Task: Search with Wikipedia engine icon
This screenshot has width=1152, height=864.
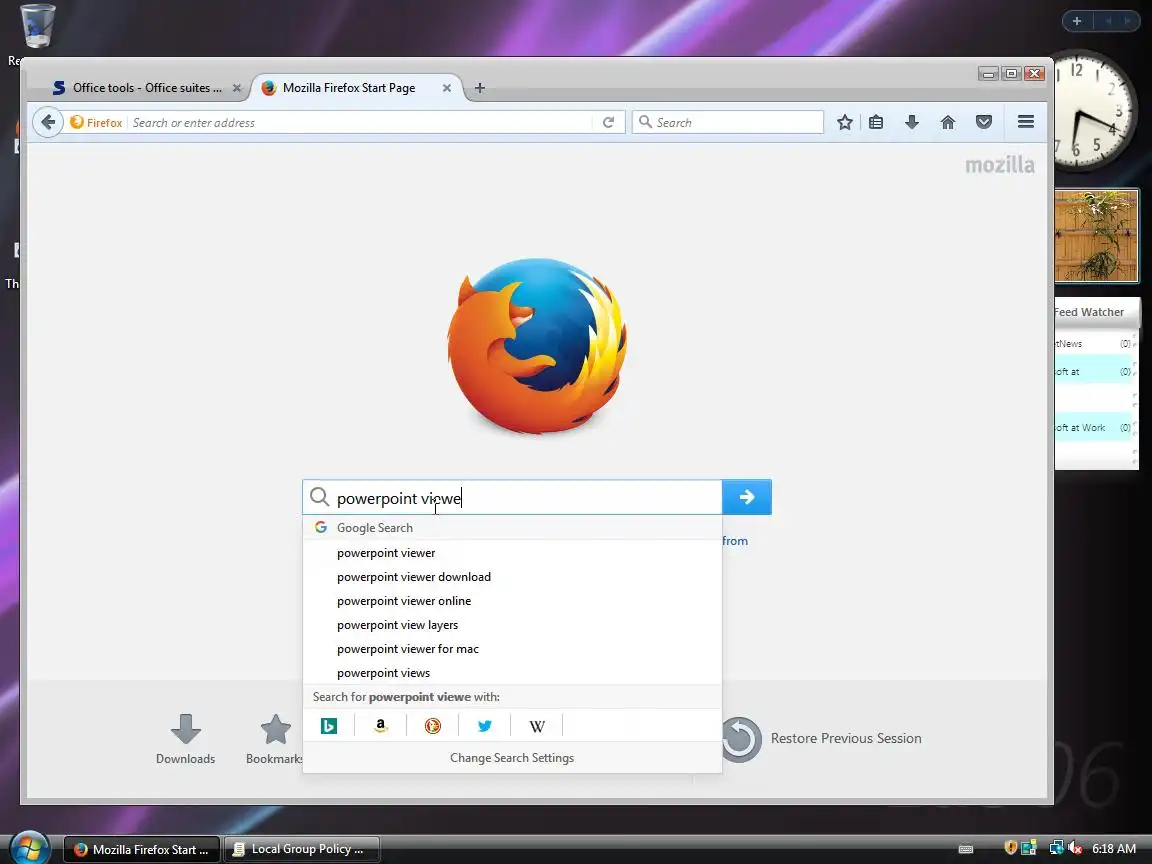Action: pyautogui.click(x=537, y=726)
